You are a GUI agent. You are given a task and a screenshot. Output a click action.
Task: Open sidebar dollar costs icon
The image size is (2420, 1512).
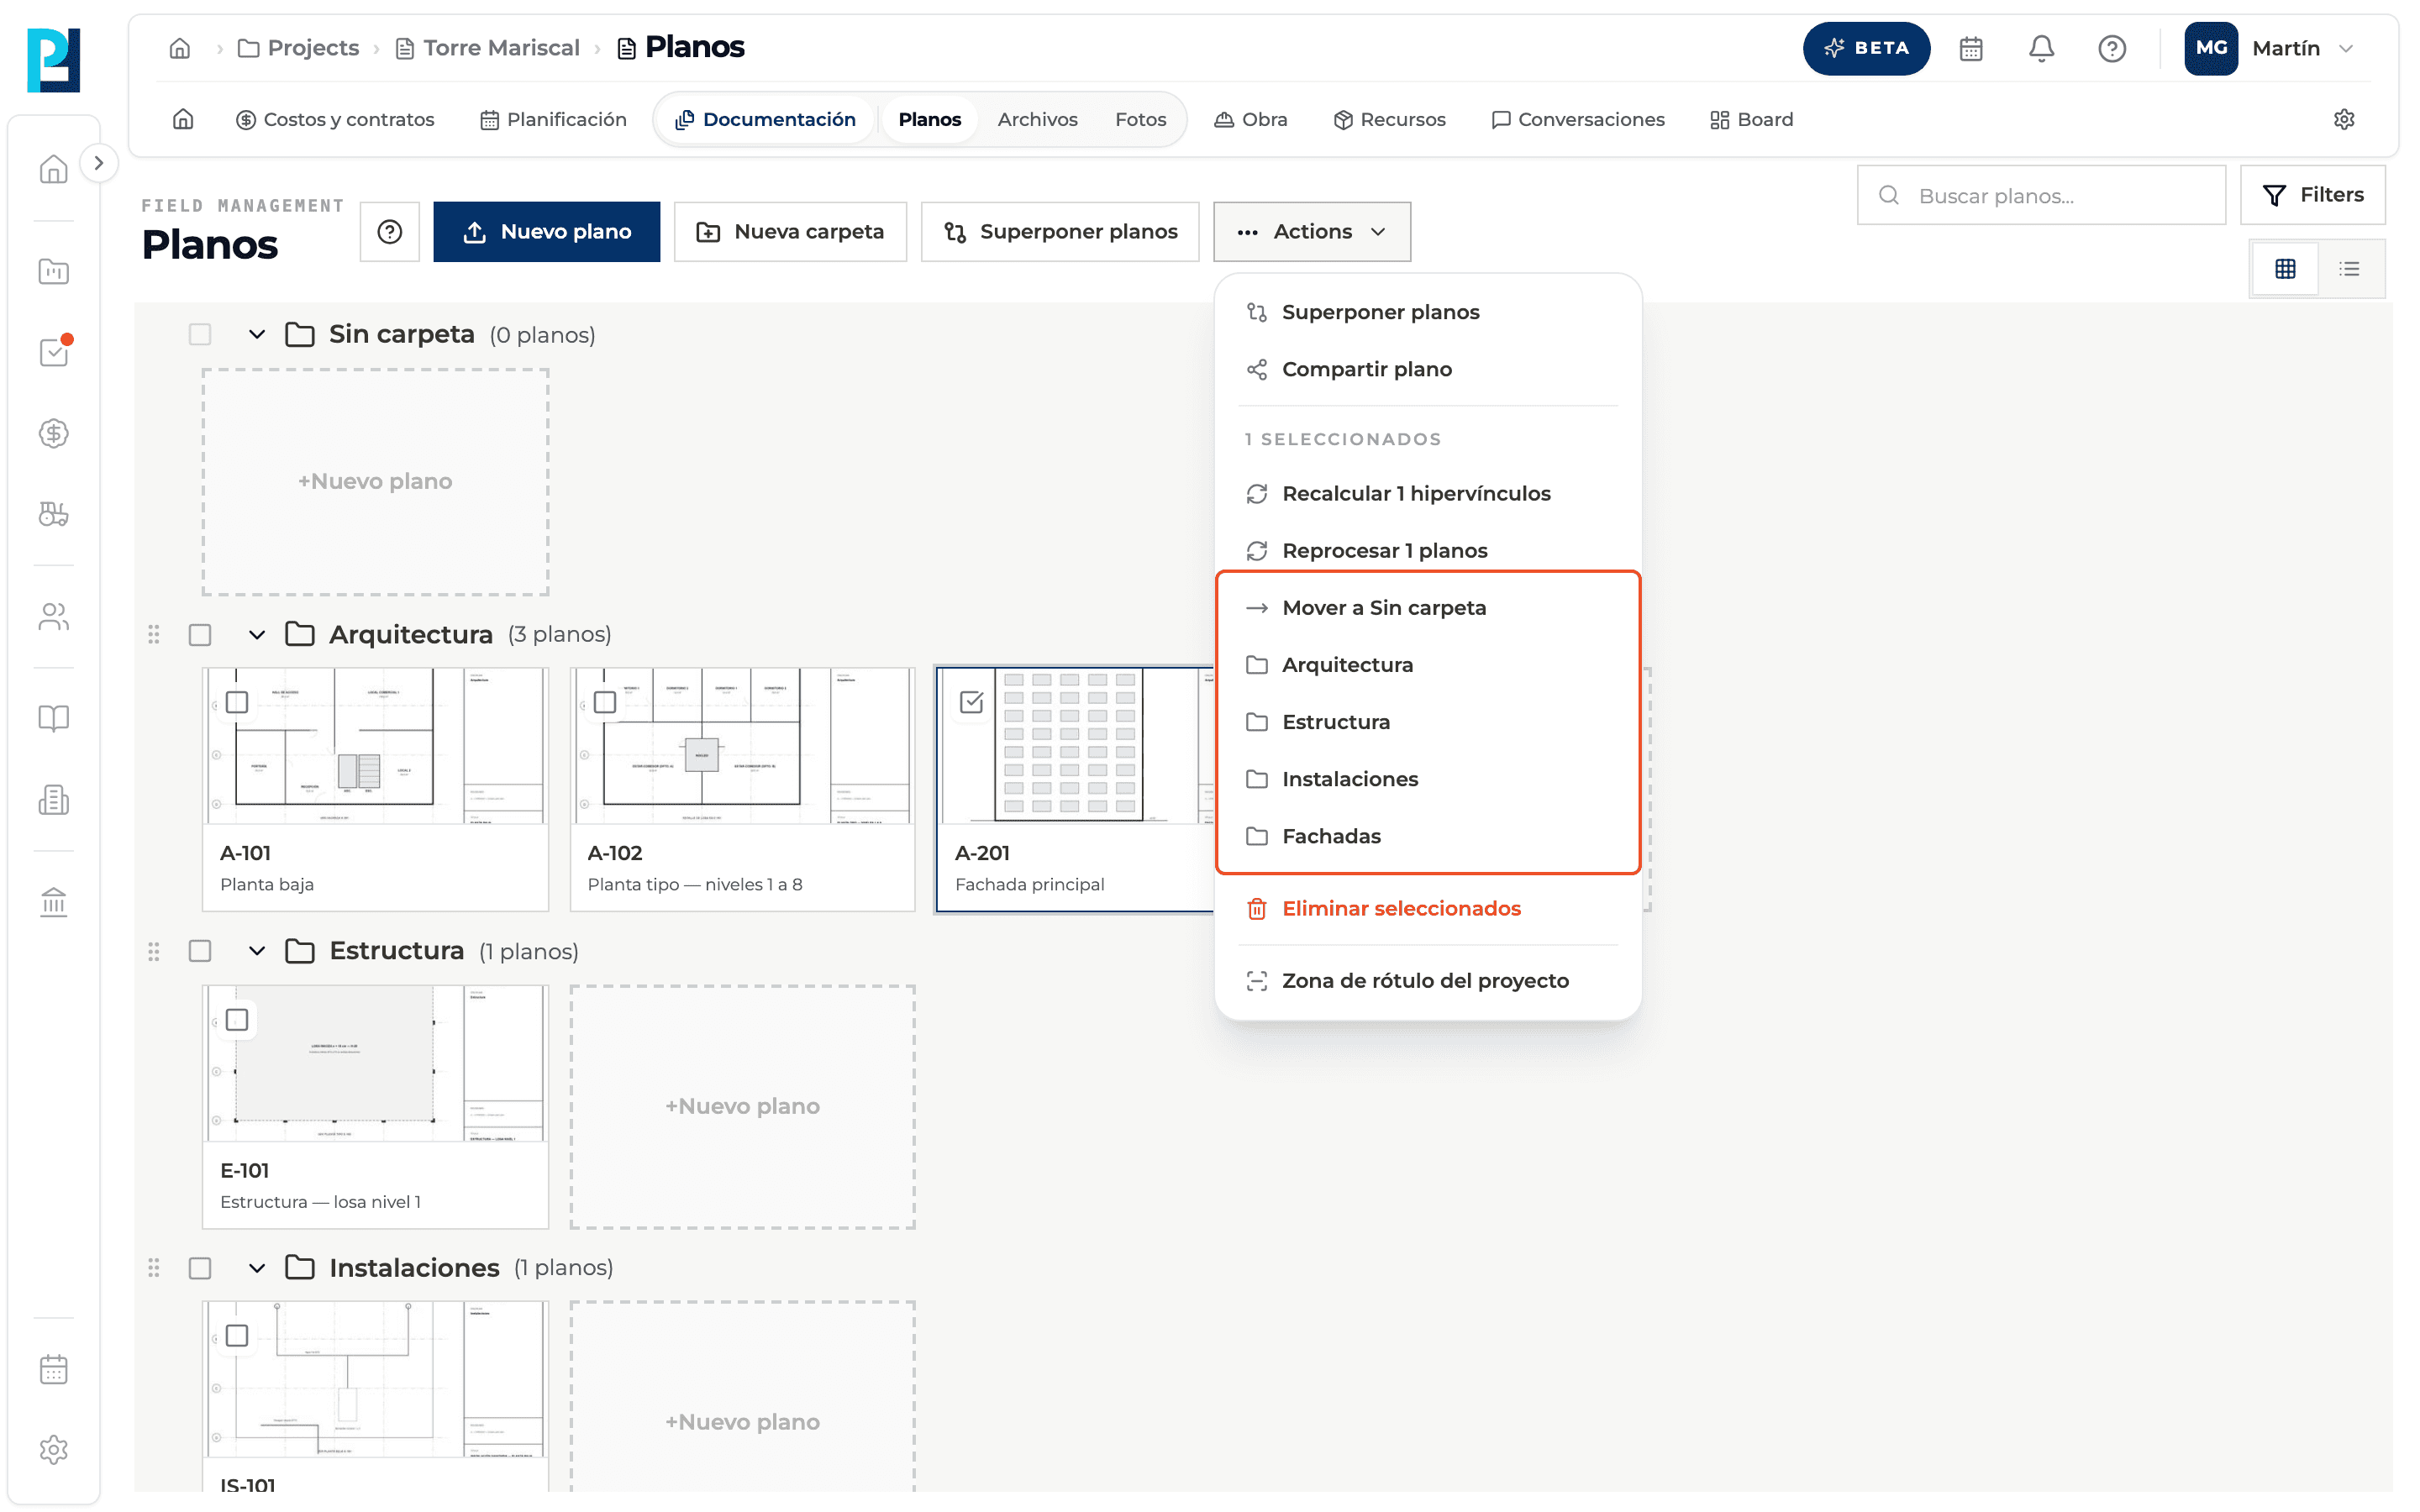(x=54, y=433)
